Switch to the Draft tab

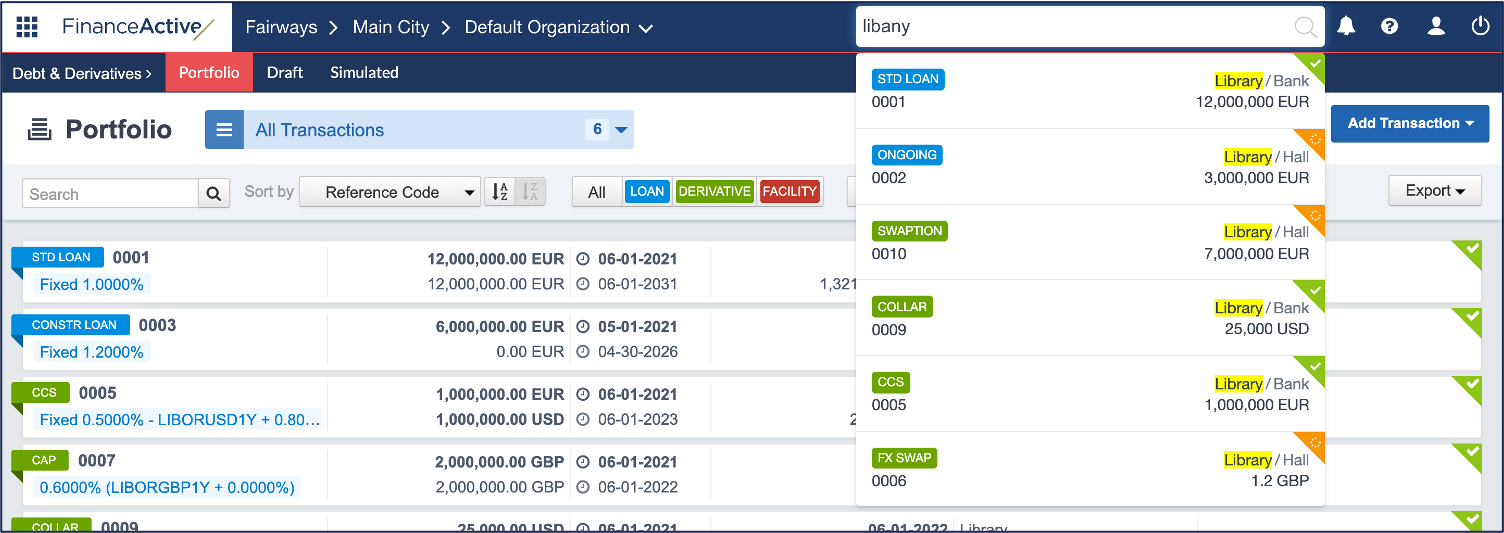(x=285, y=73)
